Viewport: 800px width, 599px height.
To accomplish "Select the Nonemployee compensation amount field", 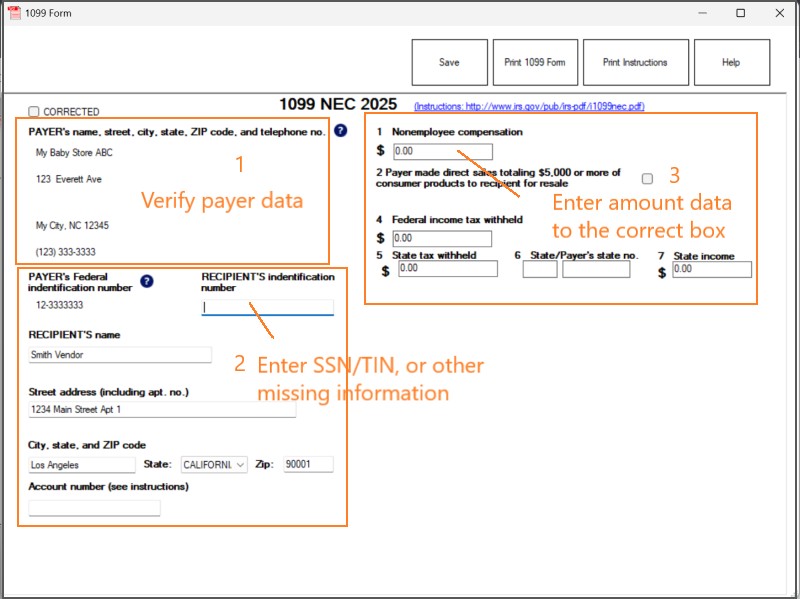I will 441,152.
